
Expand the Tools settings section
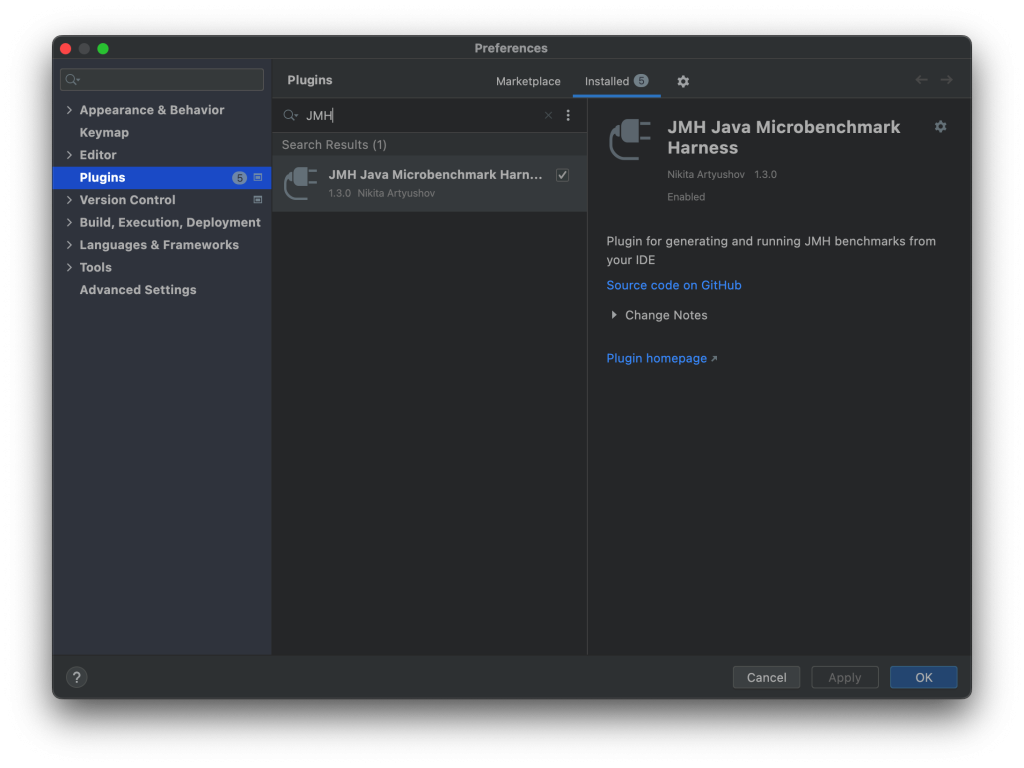coord(69,267)
